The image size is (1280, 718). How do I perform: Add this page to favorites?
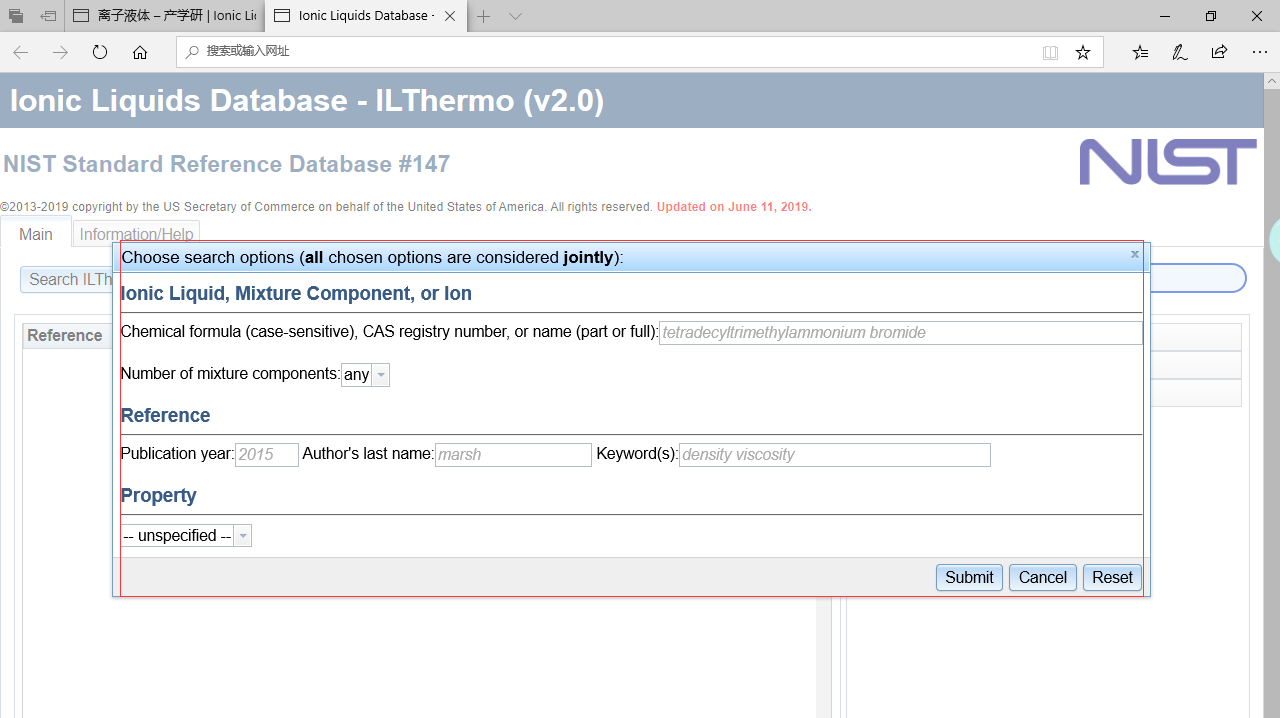(x=1083, y=53)
